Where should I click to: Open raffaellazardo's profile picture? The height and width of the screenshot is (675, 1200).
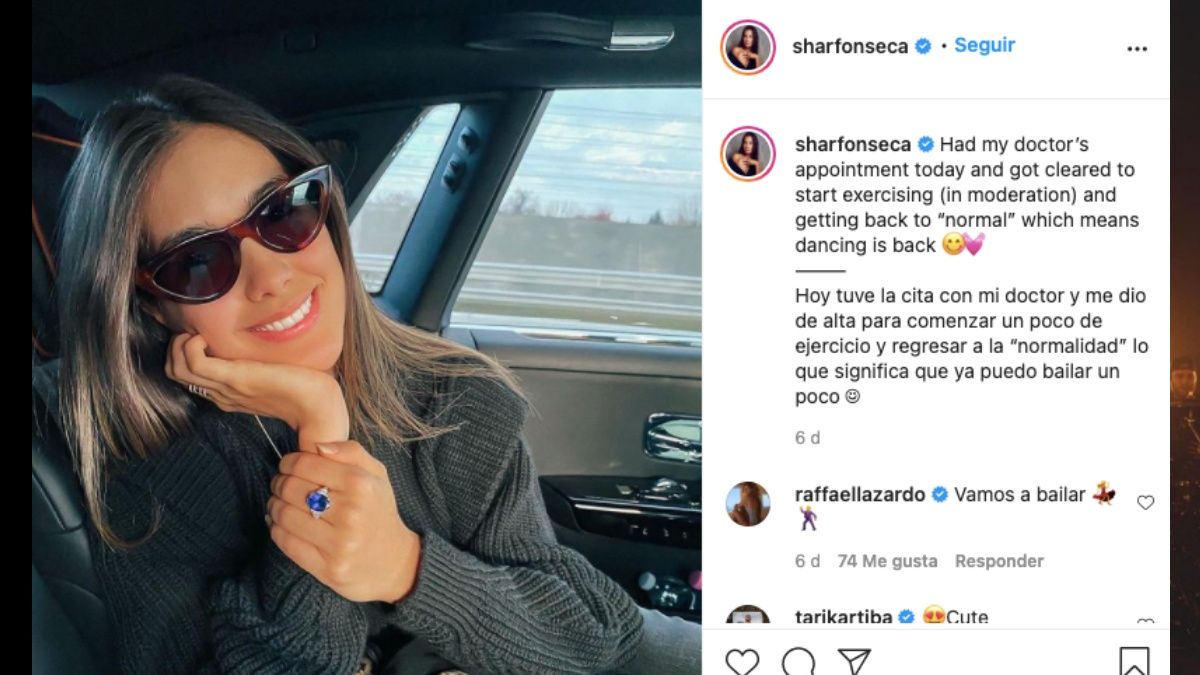(x=748, y=504)
